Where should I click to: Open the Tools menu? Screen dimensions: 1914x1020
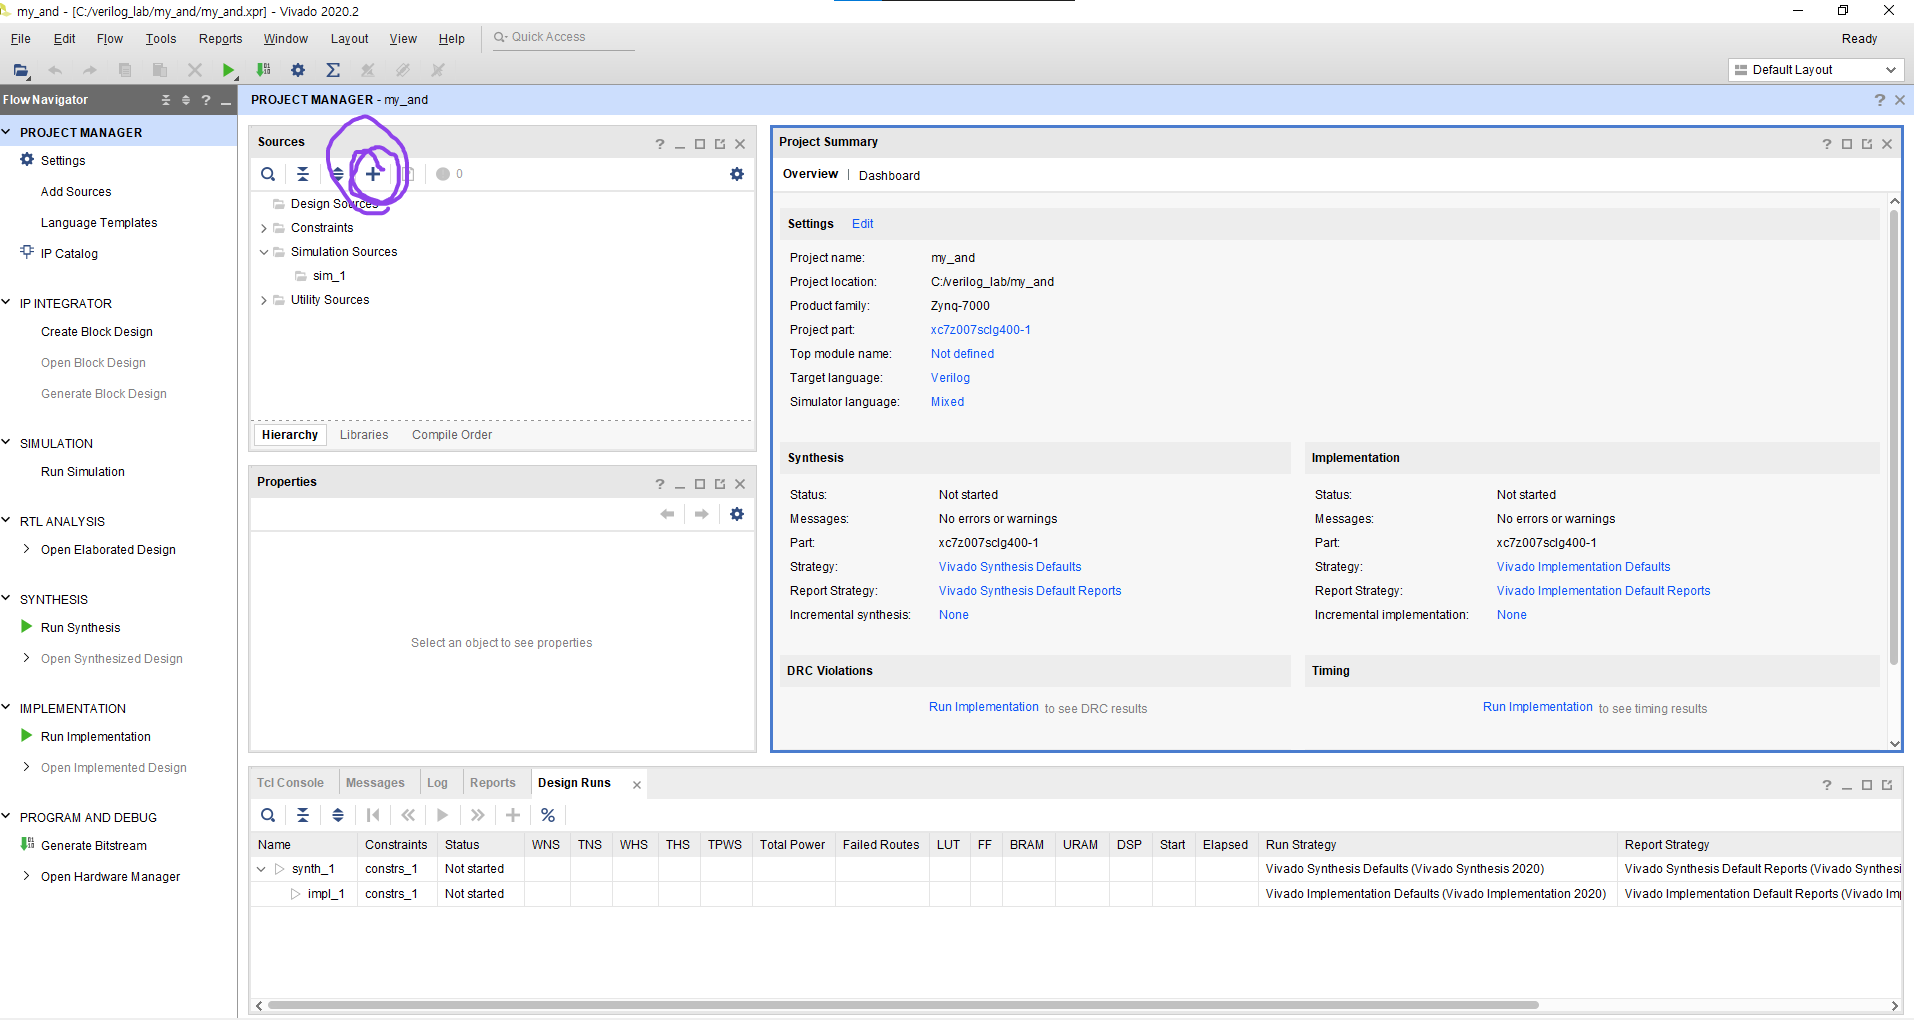(161, 39)
